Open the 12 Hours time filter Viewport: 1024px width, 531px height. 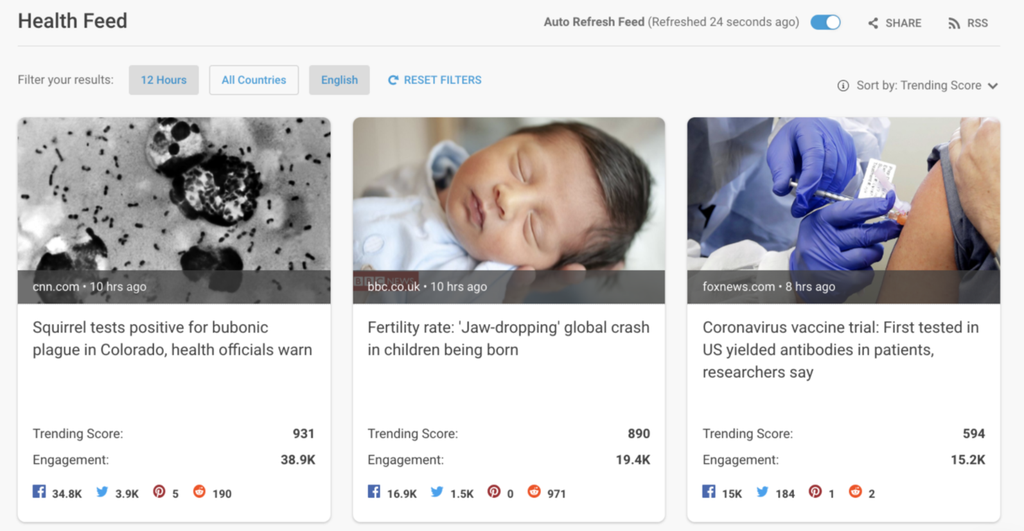coord(164,80)
